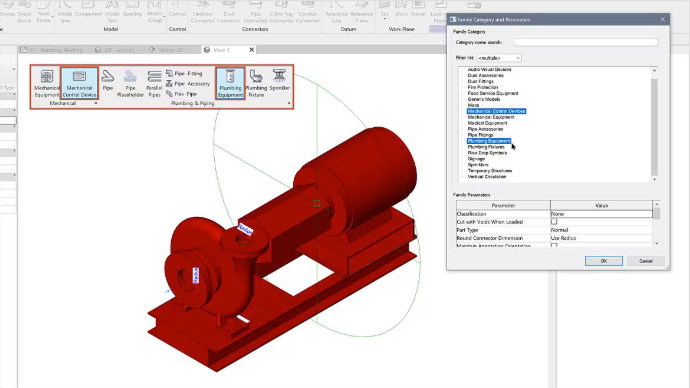Viewport: 690px width, 388px height.
Task: Confirm the dialog with OK
Action: 604,261
